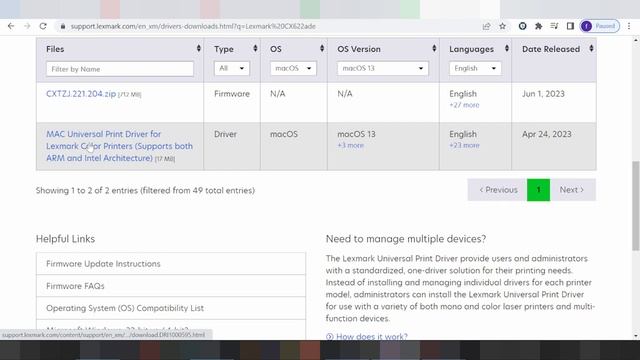Open MAC Universal Print Driver link
640x360 pixels.
(119, 146)
